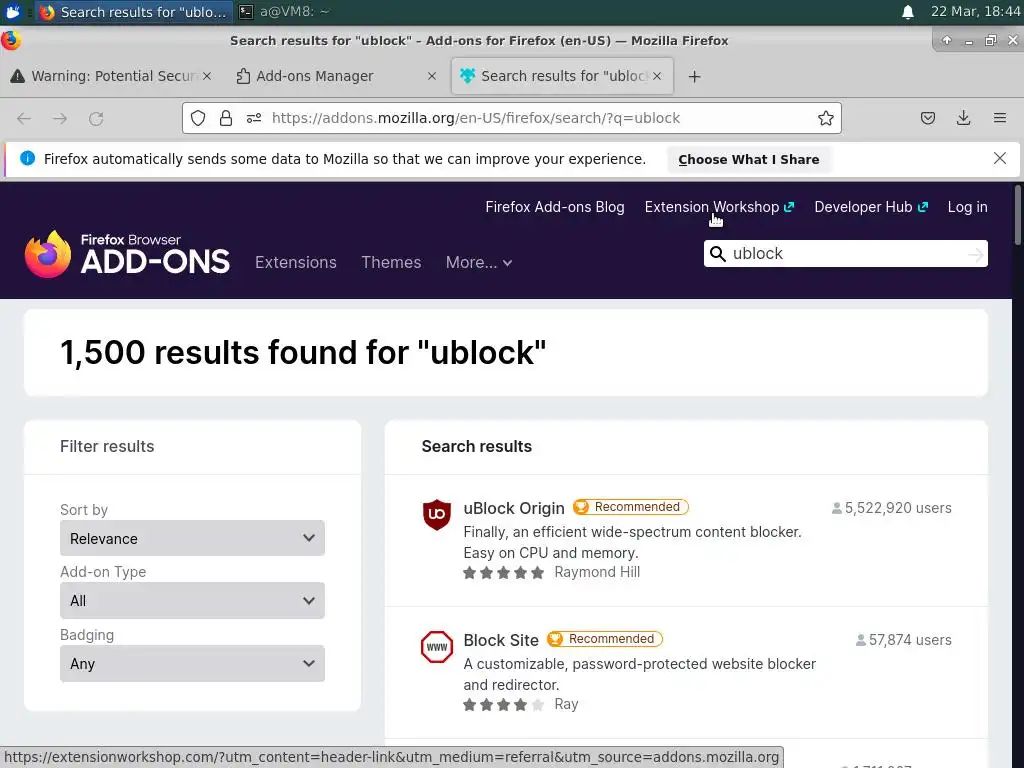Open the Firefox downloads panel
Viewport: 1024px width, 768px height.
pyautogui.click(x=964, y=118)
